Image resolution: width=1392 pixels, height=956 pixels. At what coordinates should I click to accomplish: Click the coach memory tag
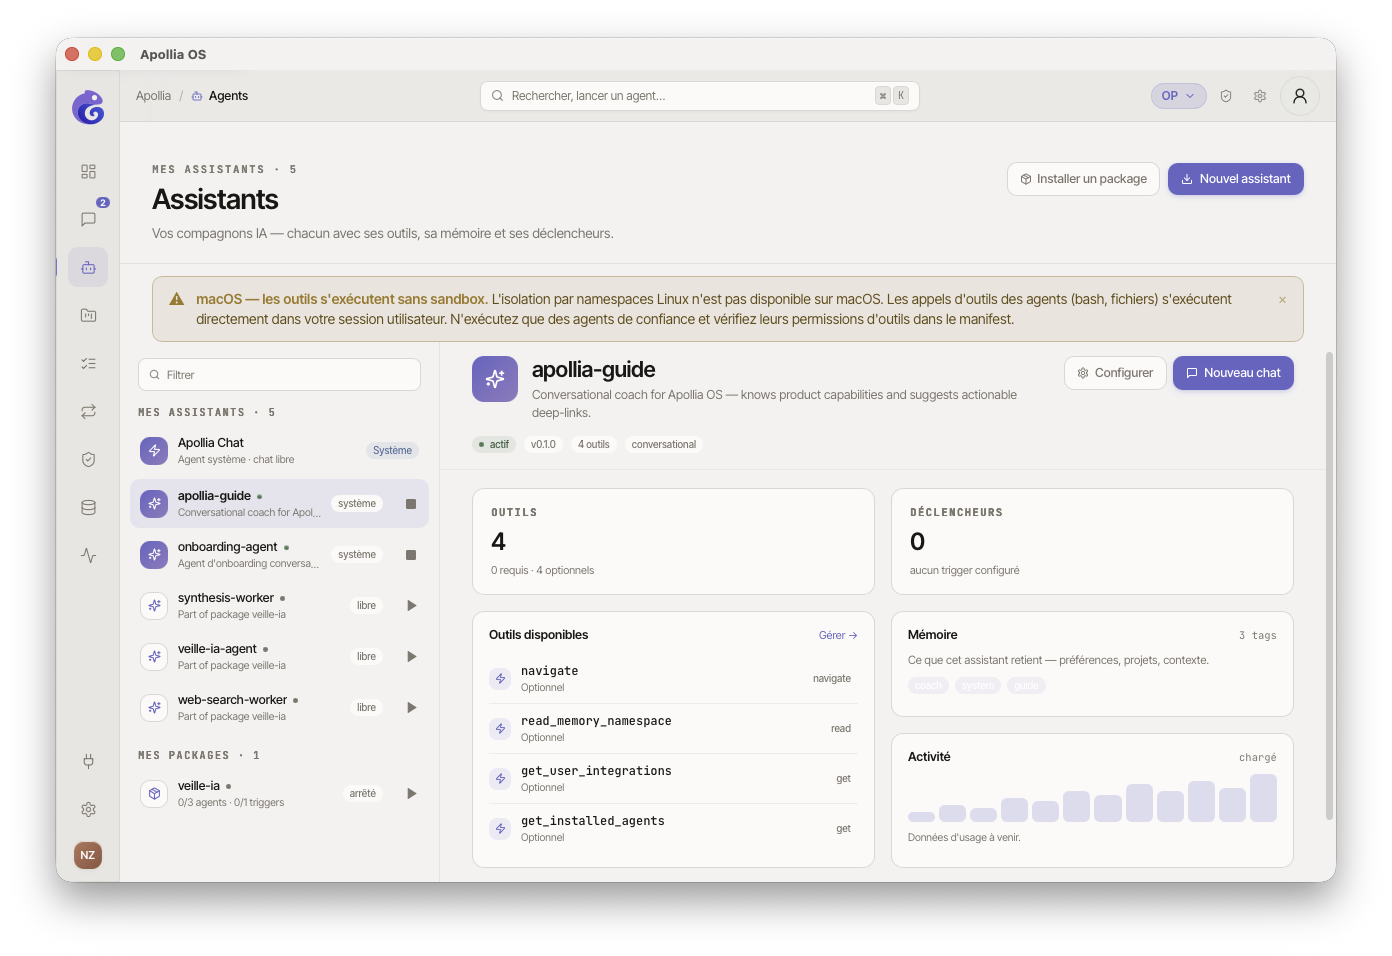click(x=929, y=686)
